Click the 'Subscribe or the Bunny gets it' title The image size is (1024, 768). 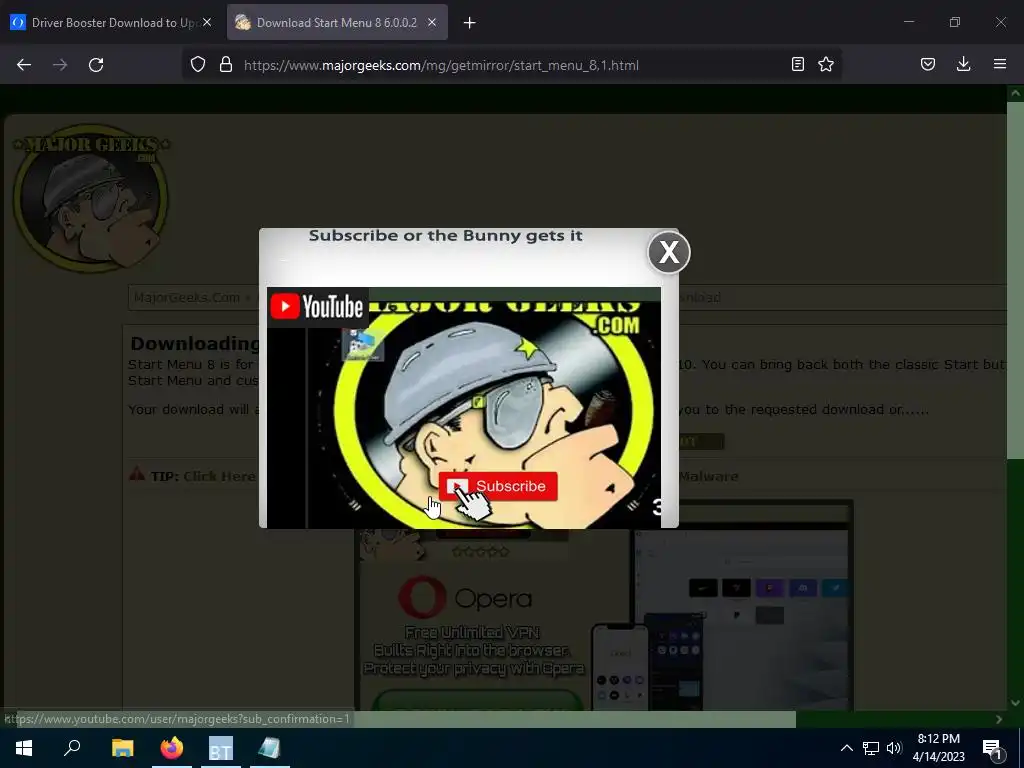(x=445, y=236)
